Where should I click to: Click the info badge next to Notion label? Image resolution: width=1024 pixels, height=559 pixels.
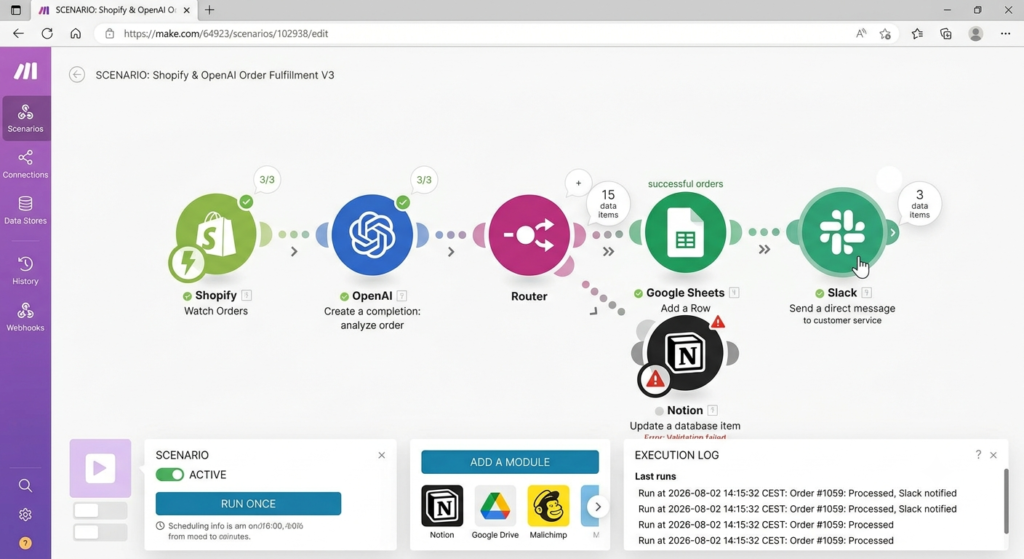tap(712, 410)
